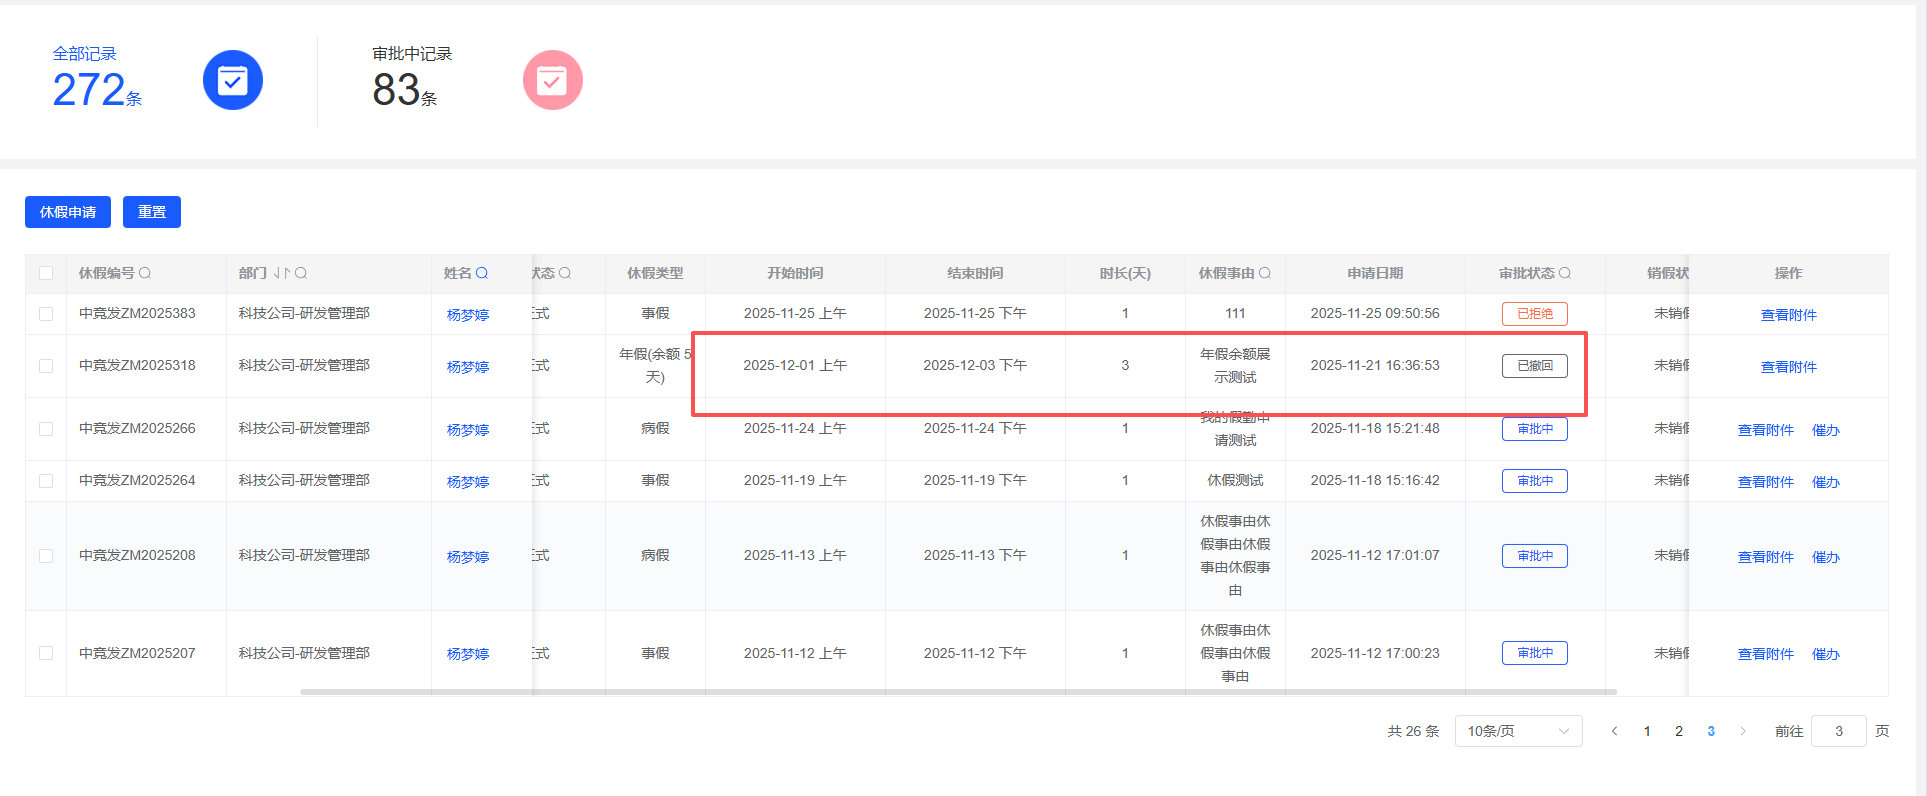The width and height of the screenshot is (1927, 796).
Task: Toggle select-all checkbox in table header
Action: [x=46, y=273]
